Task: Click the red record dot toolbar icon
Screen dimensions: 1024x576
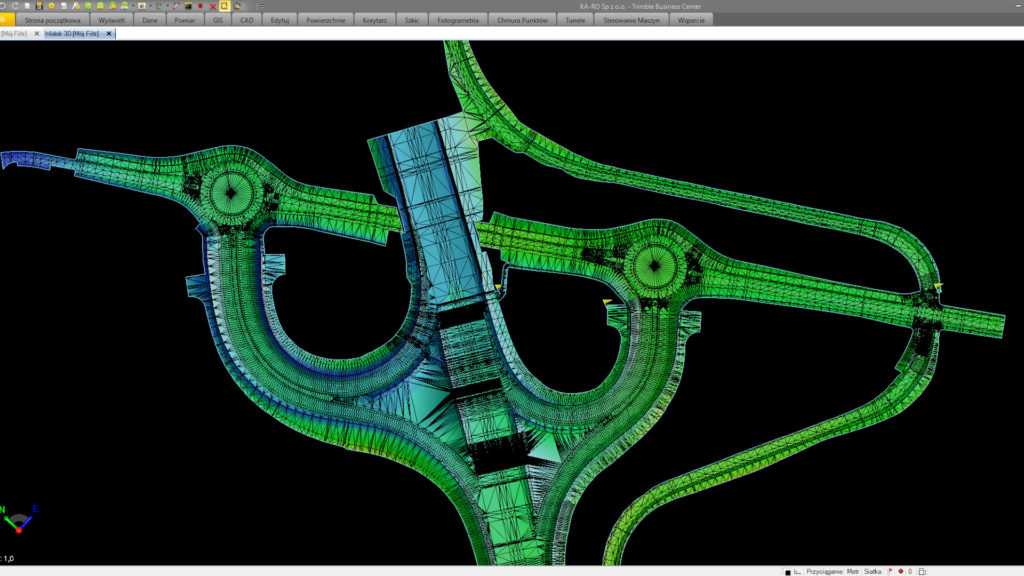Action: click(x=200, y=6)
